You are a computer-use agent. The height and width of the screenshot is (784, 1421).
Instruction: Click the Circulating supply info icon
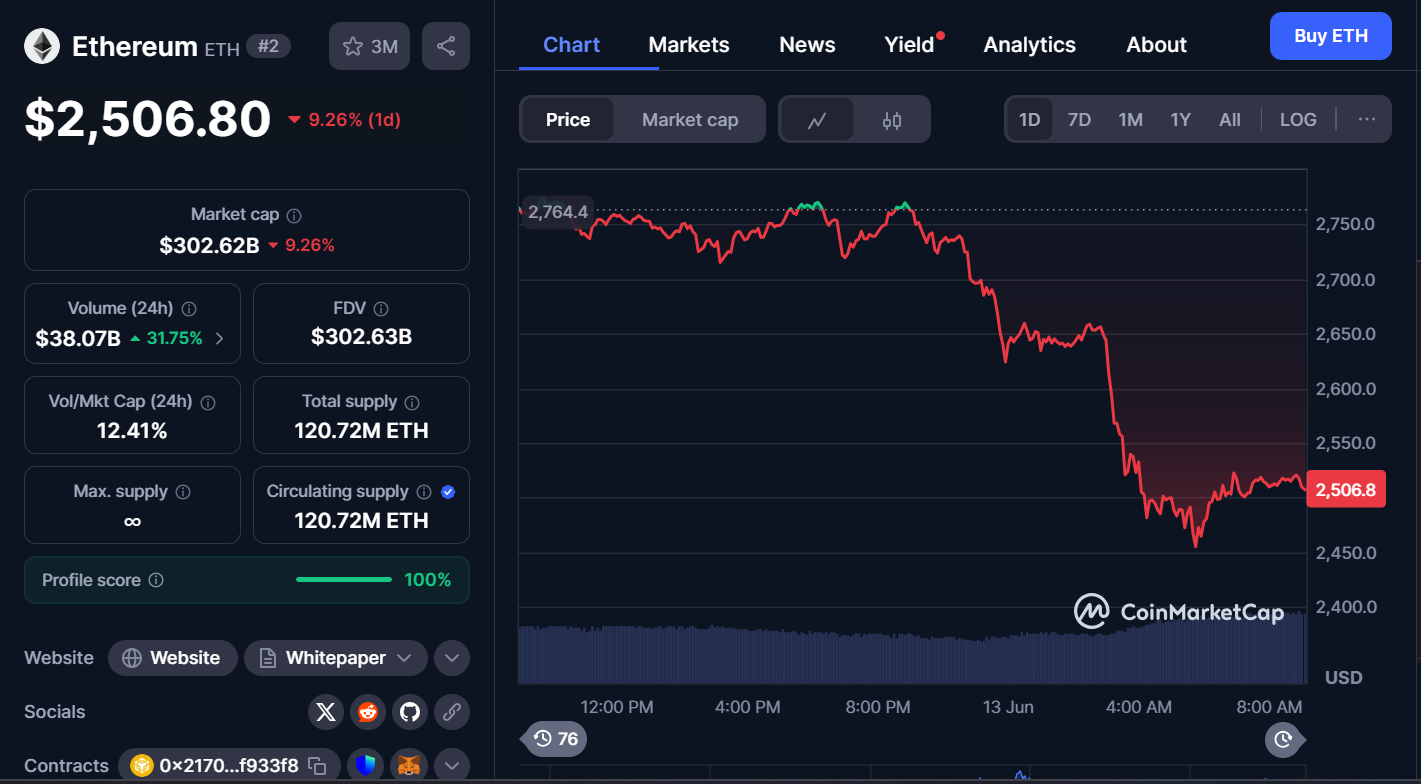point(424,492)
